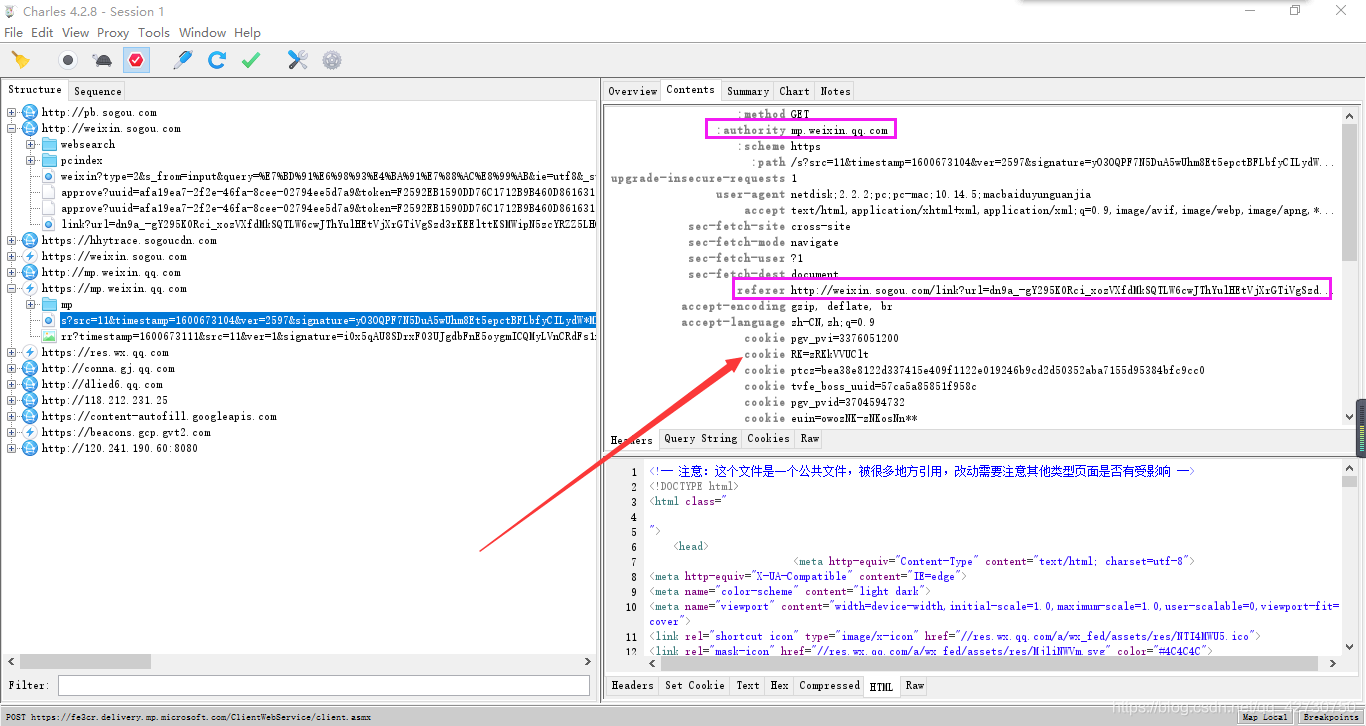Expand the http://dlied6.qq.com node
The height and width of the screenshot is (726, 1366).
(12, 384)
